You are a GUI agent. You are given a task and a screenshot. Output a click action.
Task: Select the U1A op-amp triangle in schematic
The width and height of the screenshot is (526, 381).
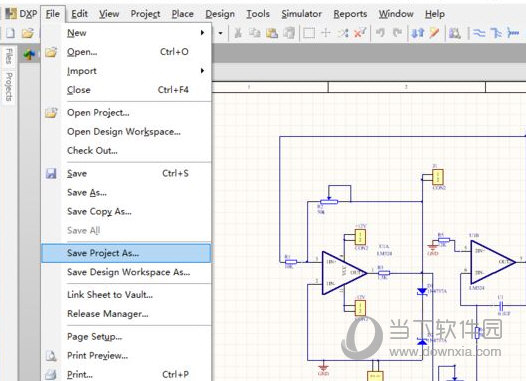344,273
